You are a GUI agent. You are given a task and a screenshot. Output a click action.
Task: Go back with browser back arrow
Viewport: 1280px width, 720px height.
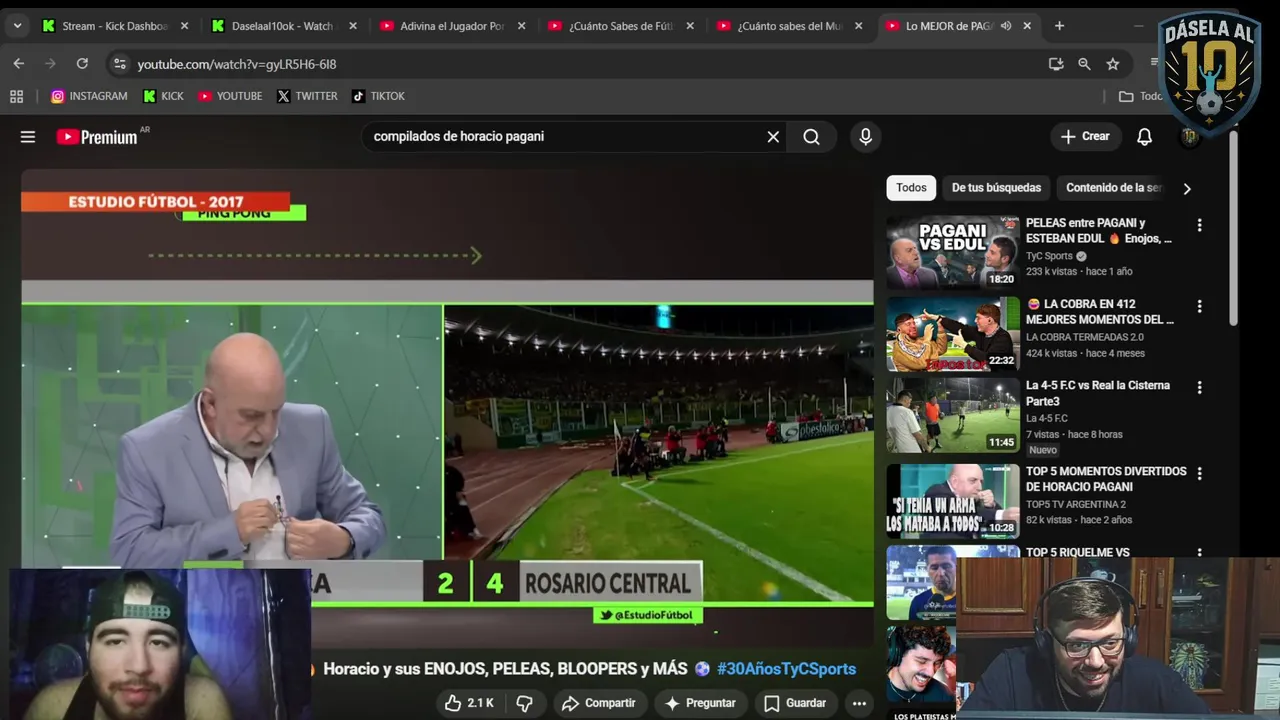tap(19, 64)
